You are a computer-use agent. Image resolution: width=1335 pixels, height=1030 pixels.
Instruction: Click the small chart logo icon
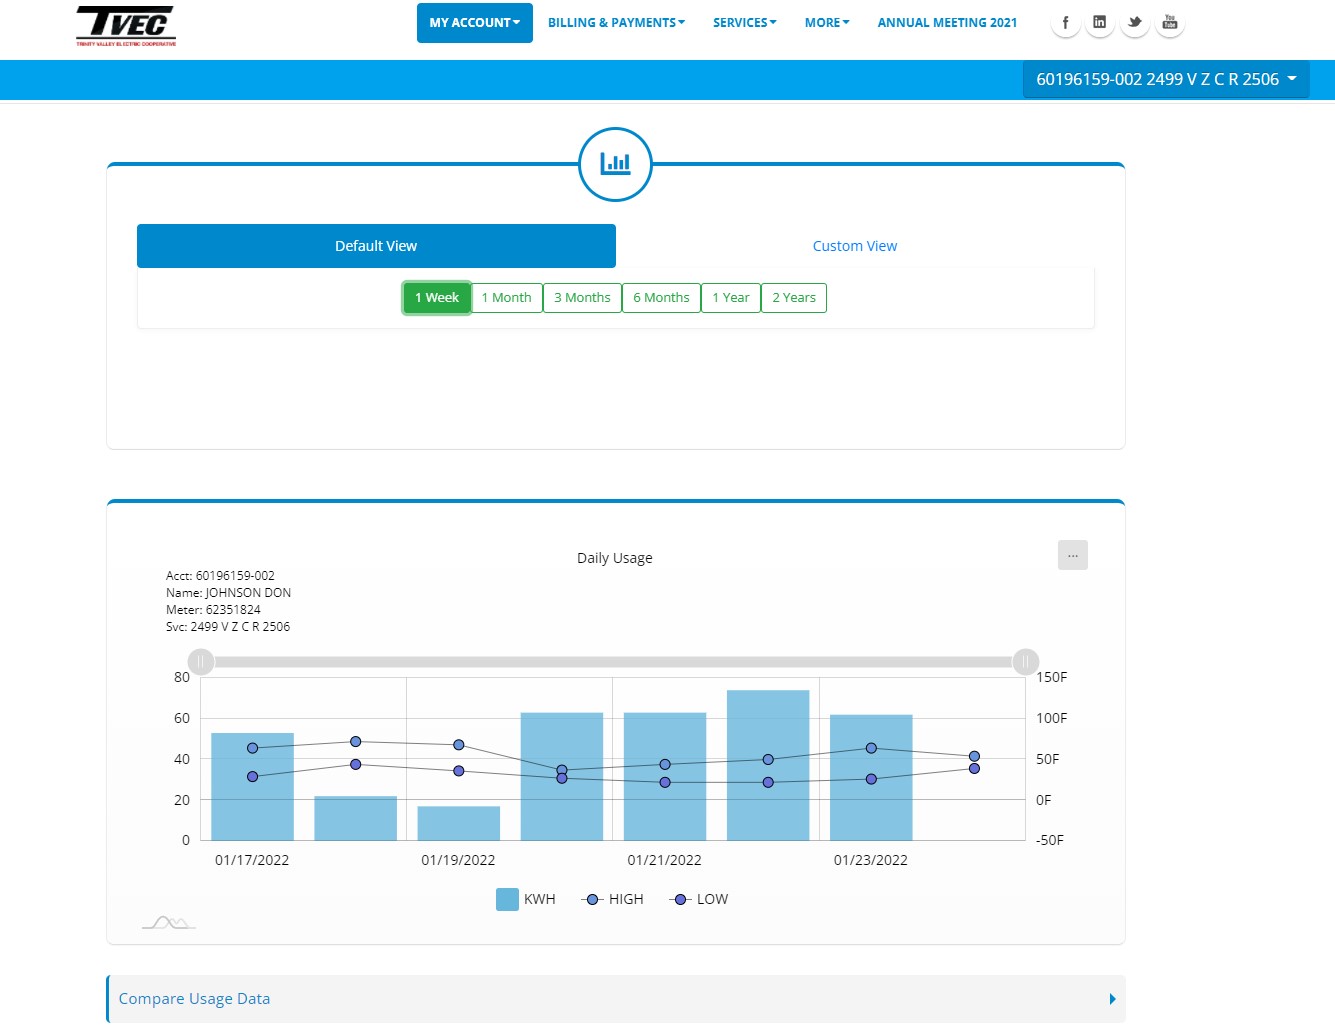pyautogui.click(x=168, y=922)
